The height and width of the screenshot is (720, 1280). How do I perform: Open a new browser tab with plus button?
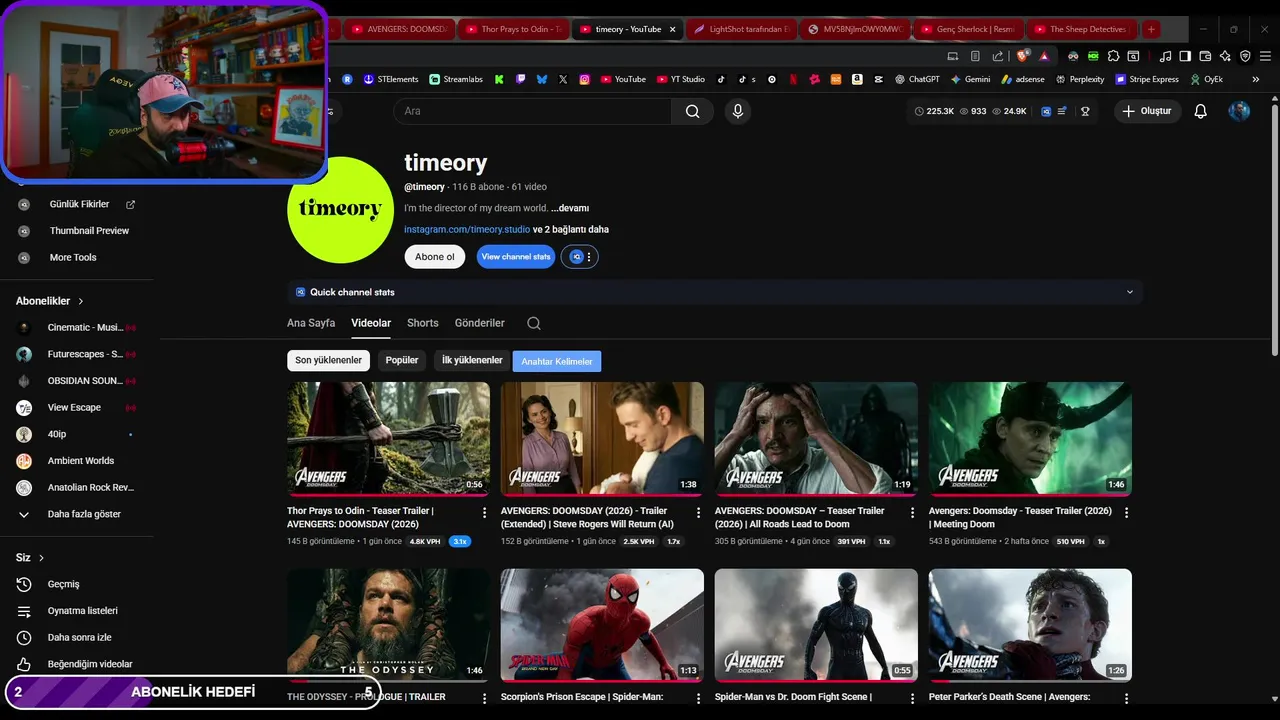1151,29
